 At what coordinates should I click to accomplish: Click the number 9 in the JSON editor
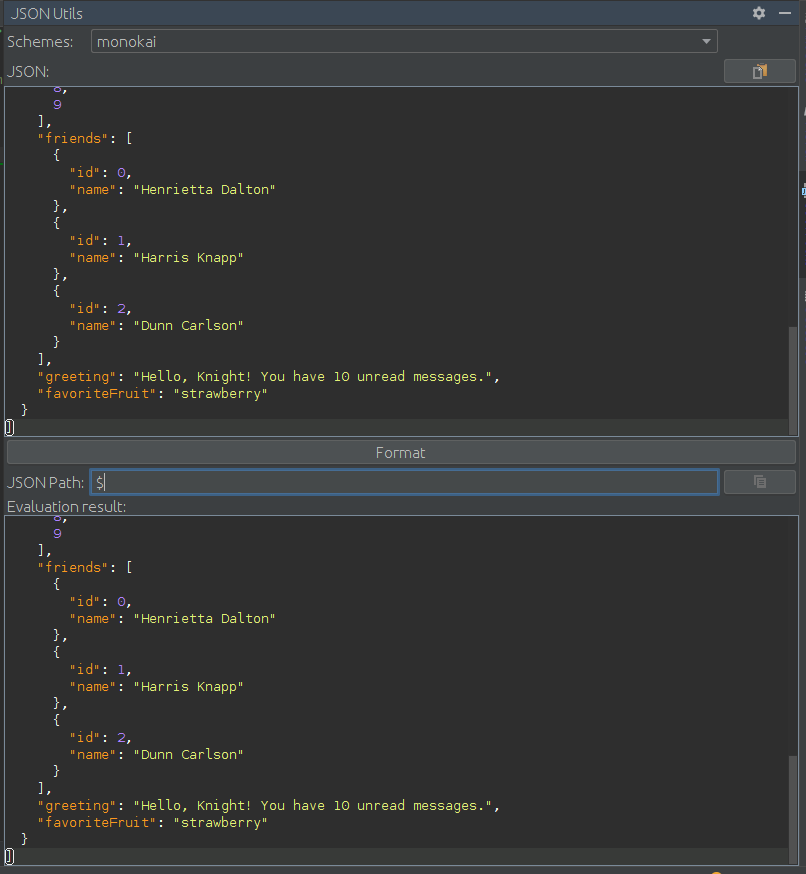pyautogui.click(x=57, y=104)
